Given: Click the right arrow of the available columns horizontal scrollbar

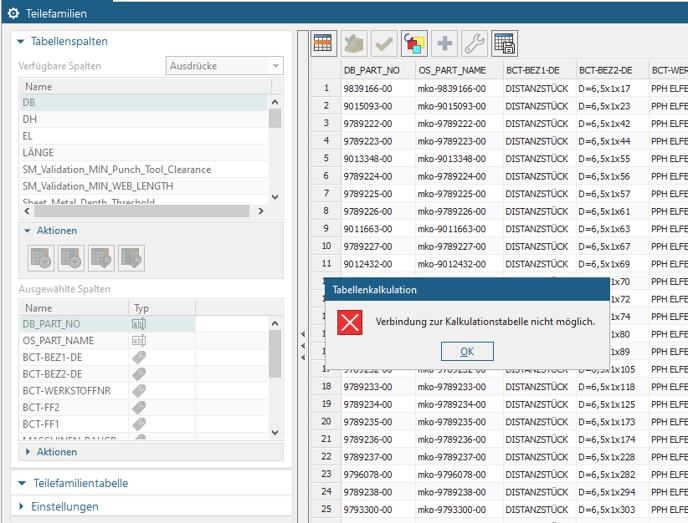Looking at the screenshot, I should (261, 211).
